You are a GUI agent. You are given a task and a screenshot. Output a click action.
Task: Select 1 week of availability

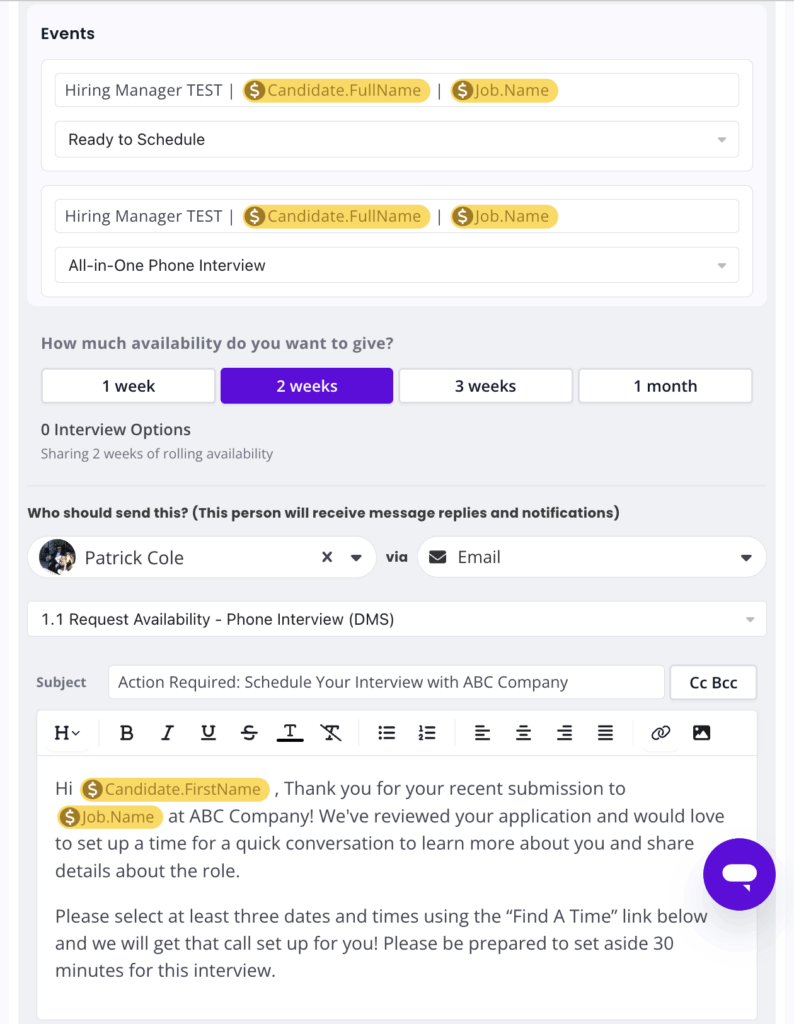(128, 386)
